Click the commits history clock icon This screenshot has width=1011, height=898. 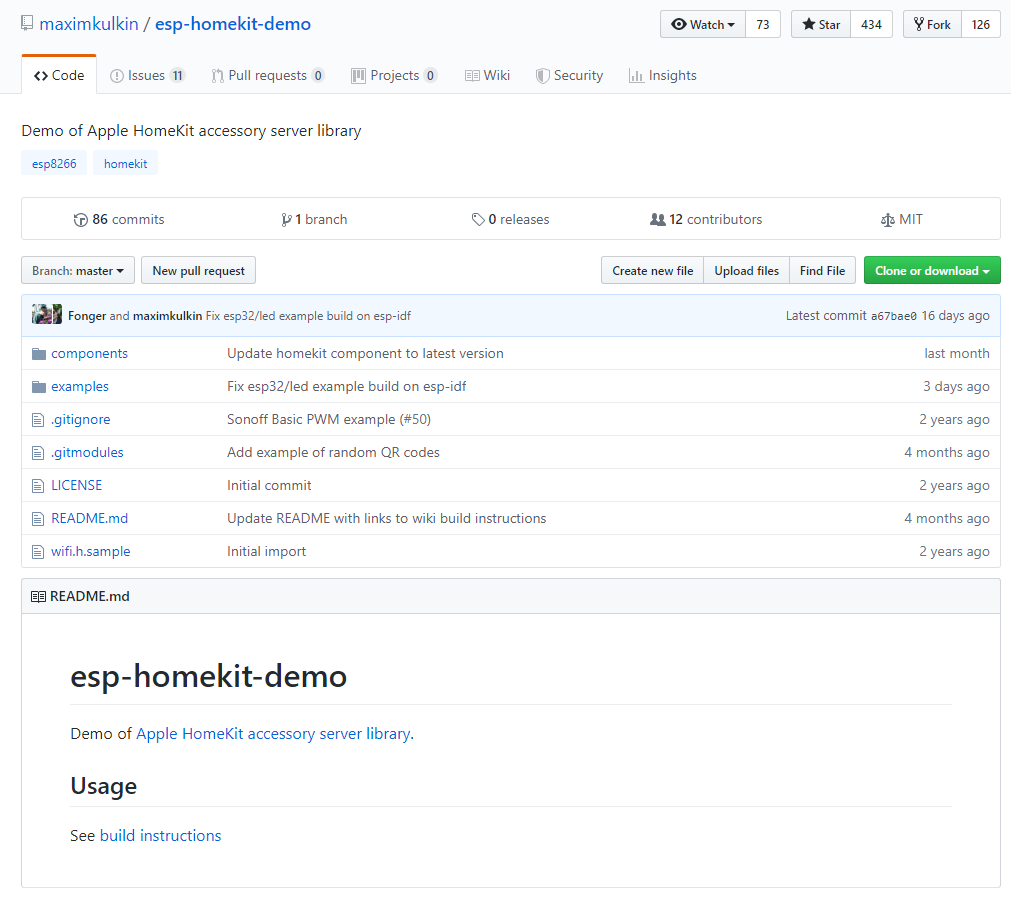pos(81,220)
